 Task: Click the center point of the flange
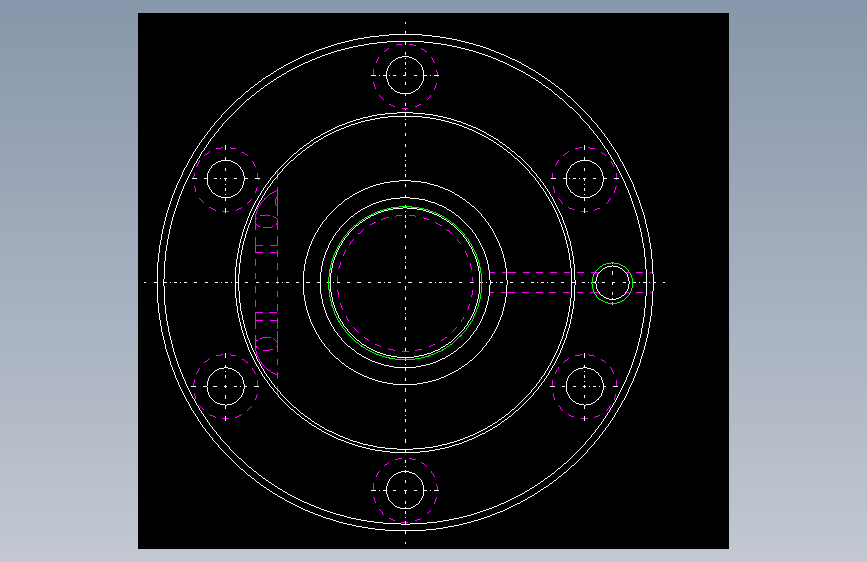click(405, 283)
